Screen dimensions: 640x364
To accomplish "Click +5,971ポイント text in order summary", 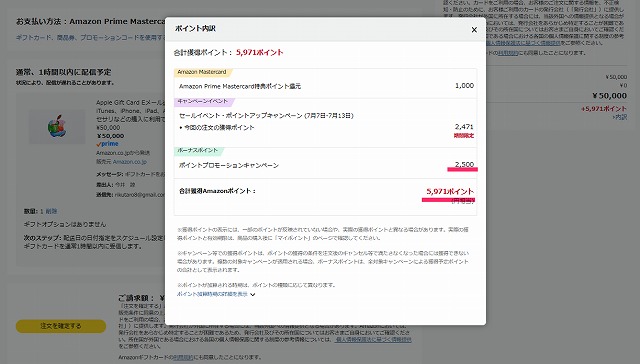I will [604, 109].
